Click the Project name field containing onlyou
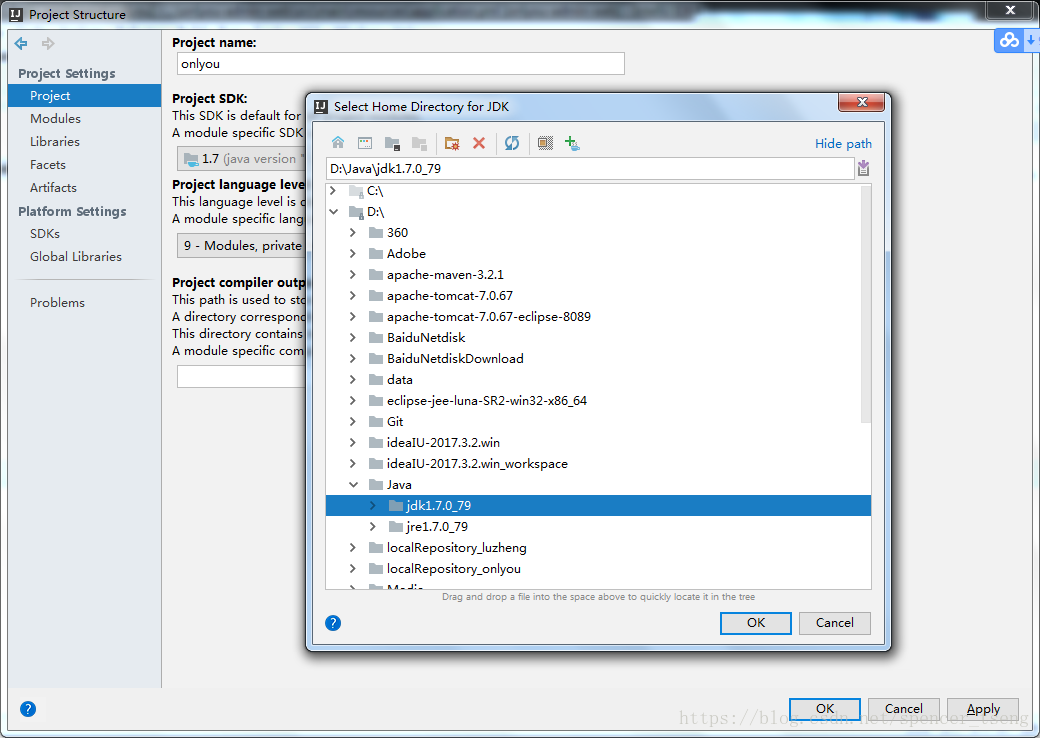1040x738 pixels. [401, 64]
